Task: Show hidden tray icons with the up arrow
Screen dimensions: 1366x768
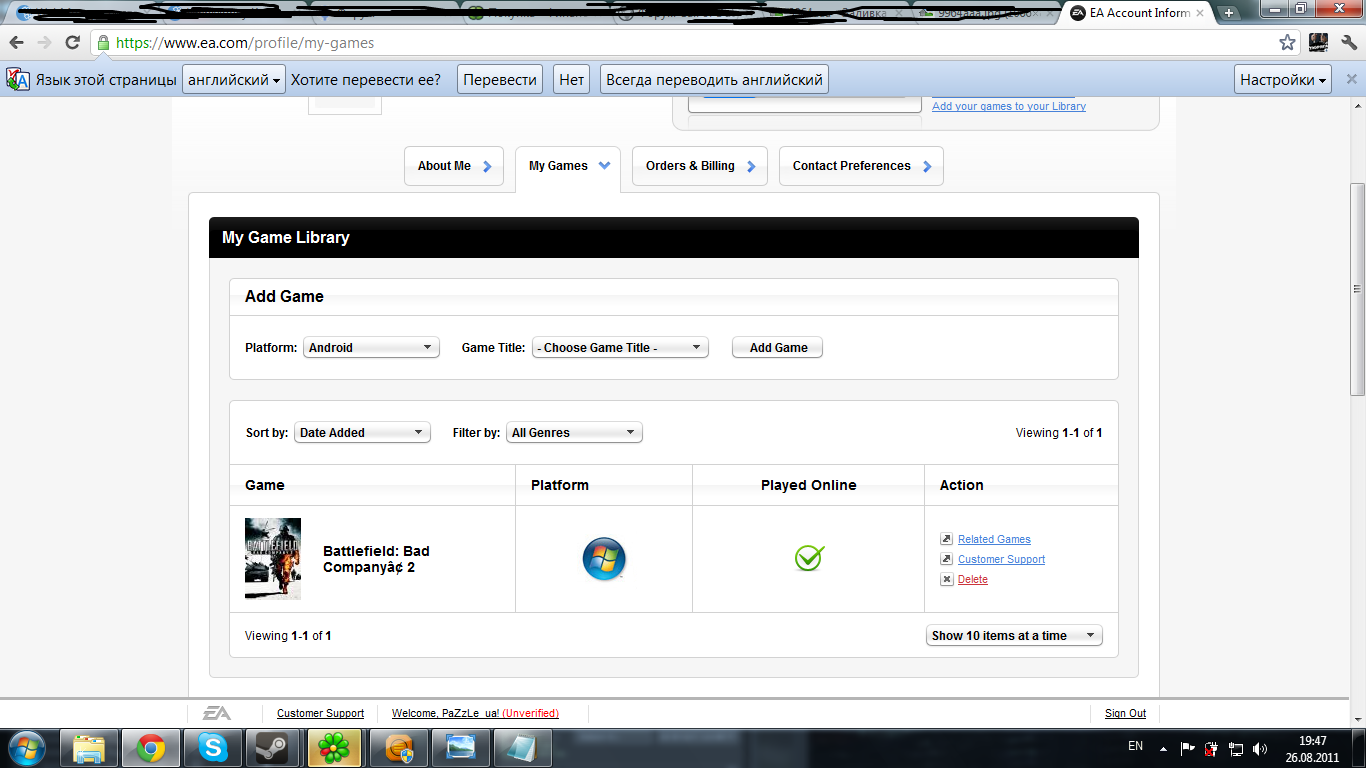Action: [x=1163, y=748]
